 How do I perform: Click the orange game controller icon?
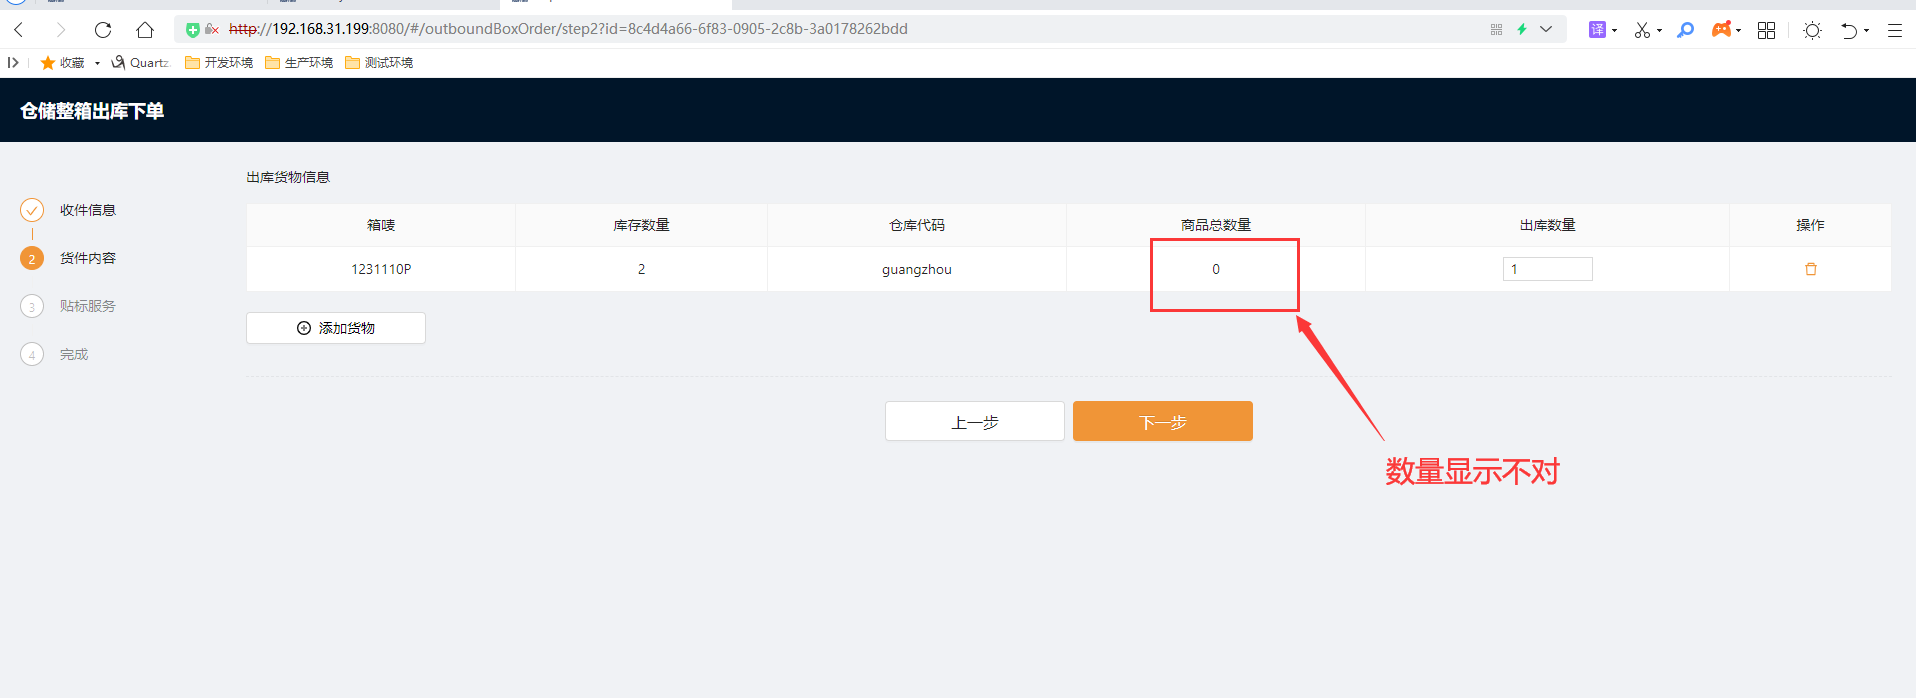click(1720, 30)
